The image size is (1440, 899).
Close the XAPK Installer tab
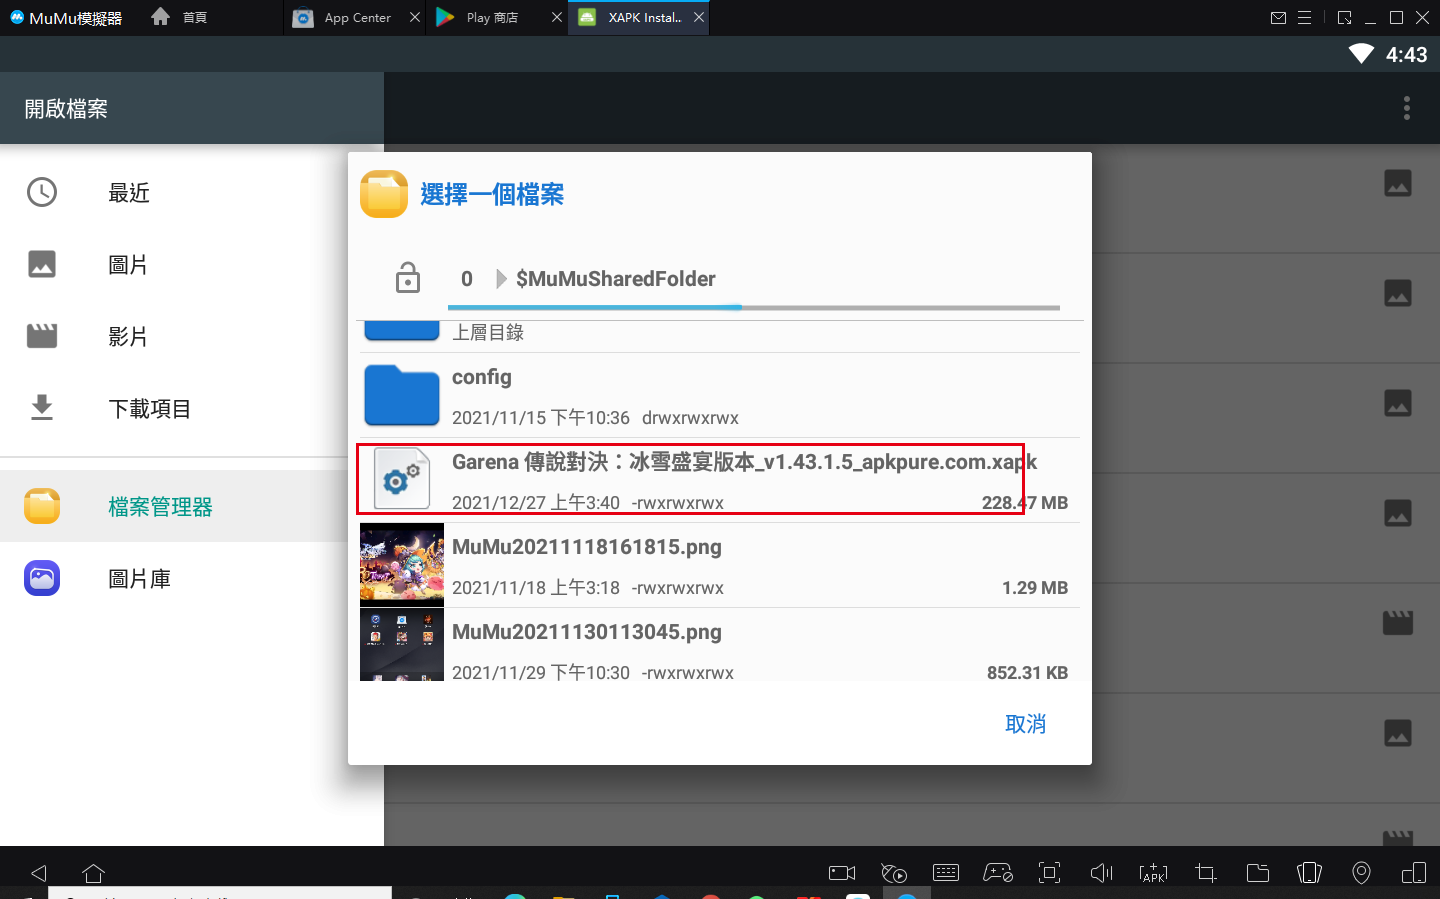(699, 17)
